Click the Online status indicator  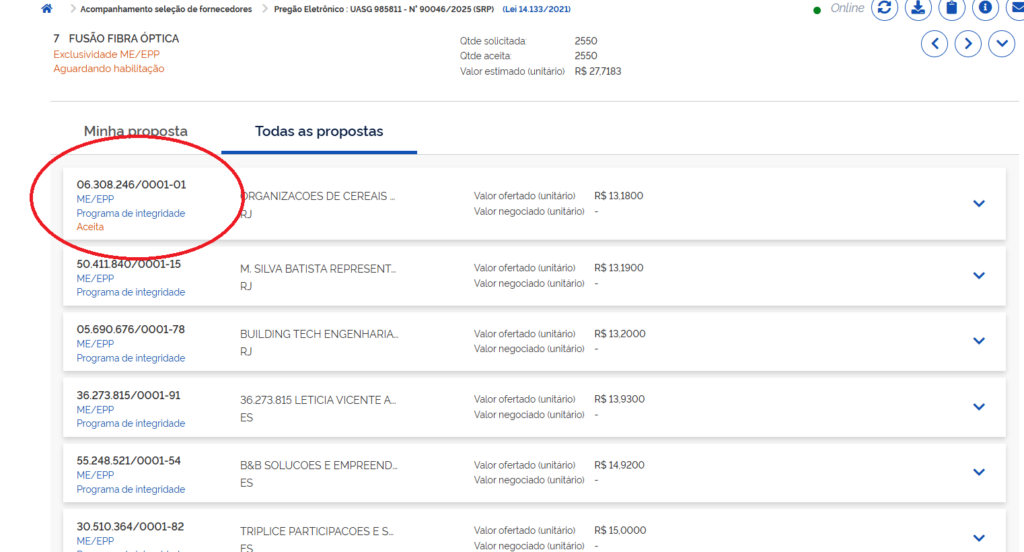coord(839,8)
